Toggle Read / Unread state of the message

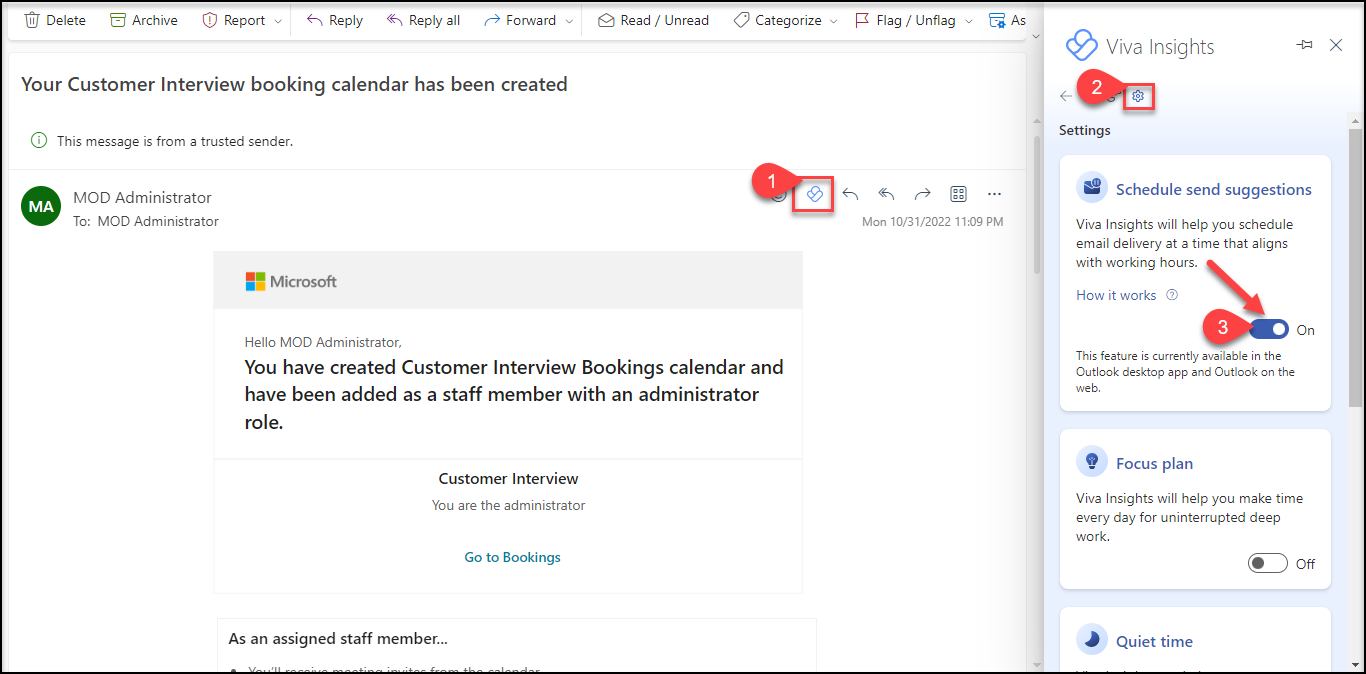pos(652,19)
